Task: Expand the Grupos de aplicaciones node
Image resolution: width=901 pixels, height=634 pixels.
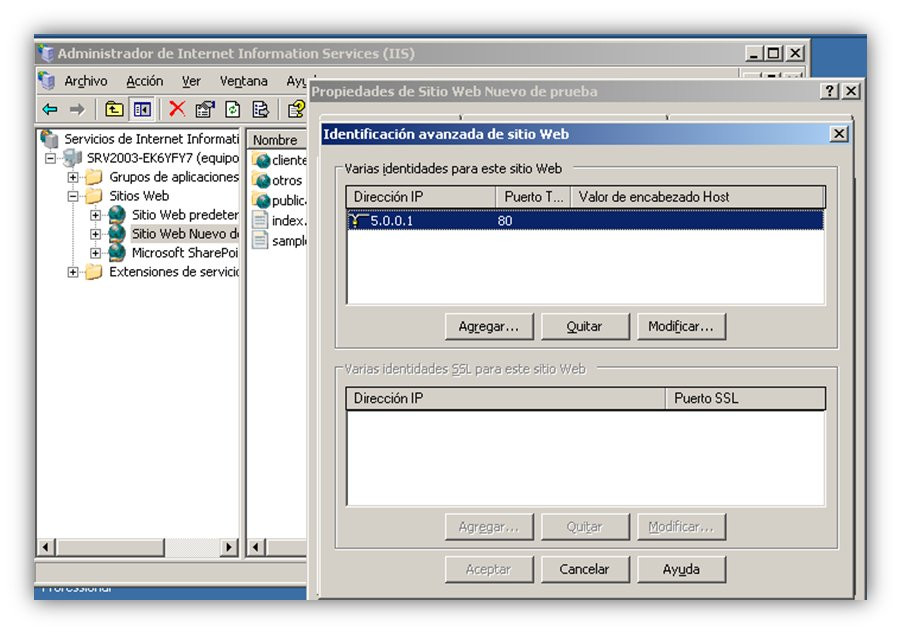Action: point(73,177)
